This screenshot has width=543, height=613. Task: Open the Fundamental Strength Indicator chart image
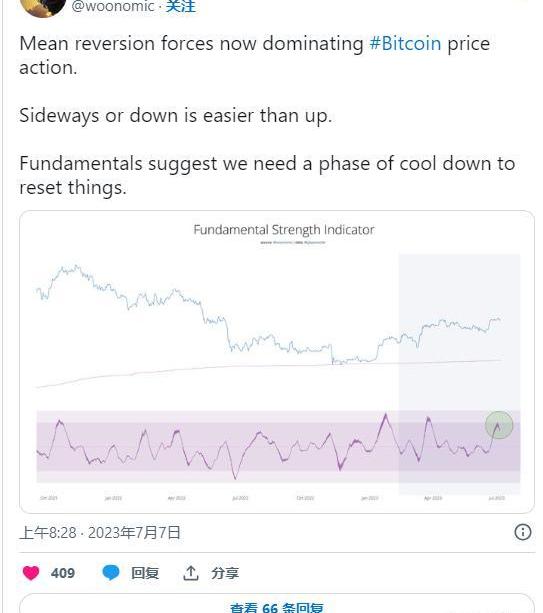(x=277, y=362)
